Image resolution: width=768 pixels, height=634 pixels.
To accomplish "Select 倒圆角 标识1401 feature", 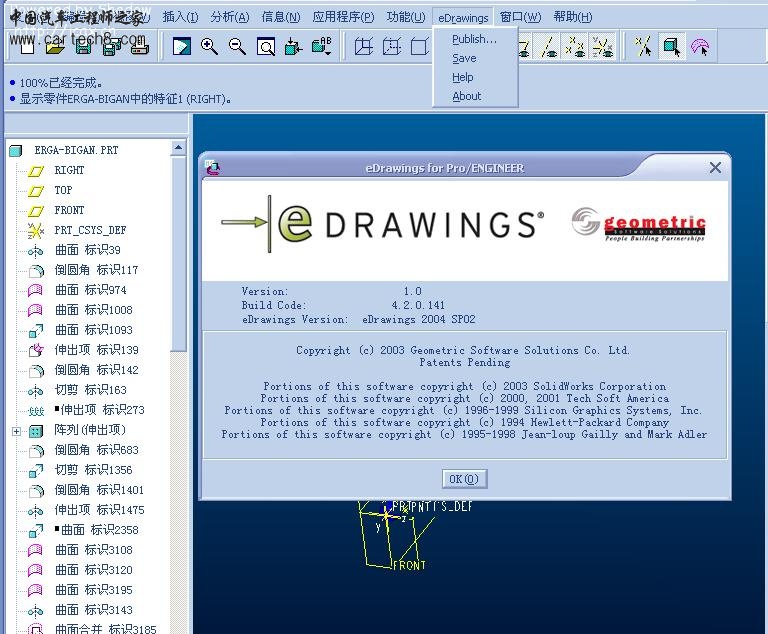I will [x=99, y=490].
